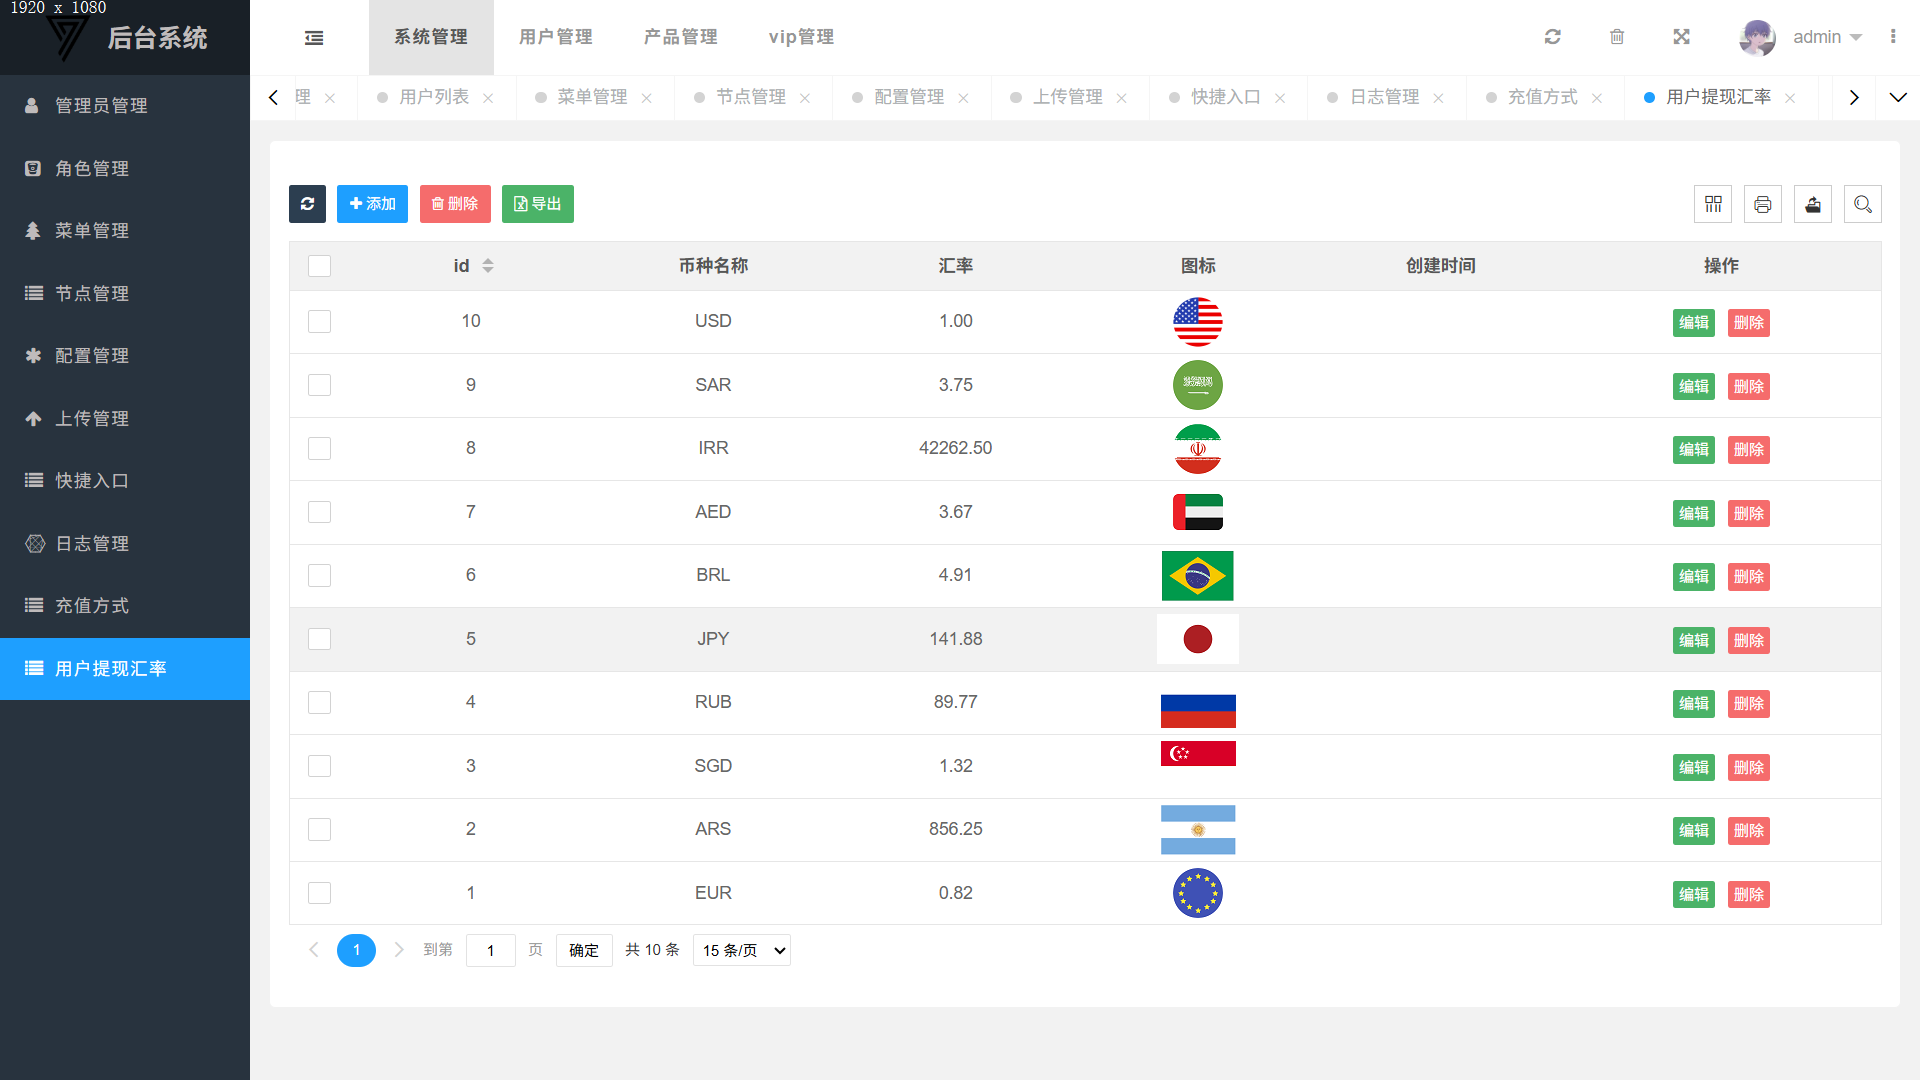1920x1080 pixels.
Task: Select the JPY row checkbox
Action: click(319, 639)
